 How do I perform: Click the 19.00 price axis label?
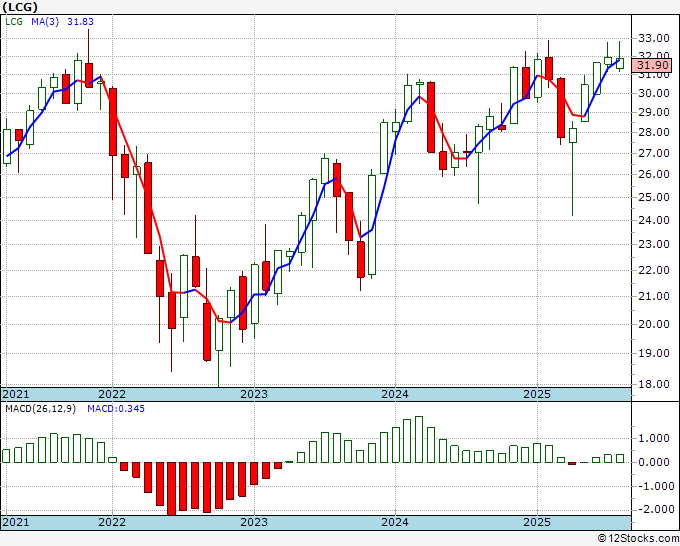(x=654, y=353)
